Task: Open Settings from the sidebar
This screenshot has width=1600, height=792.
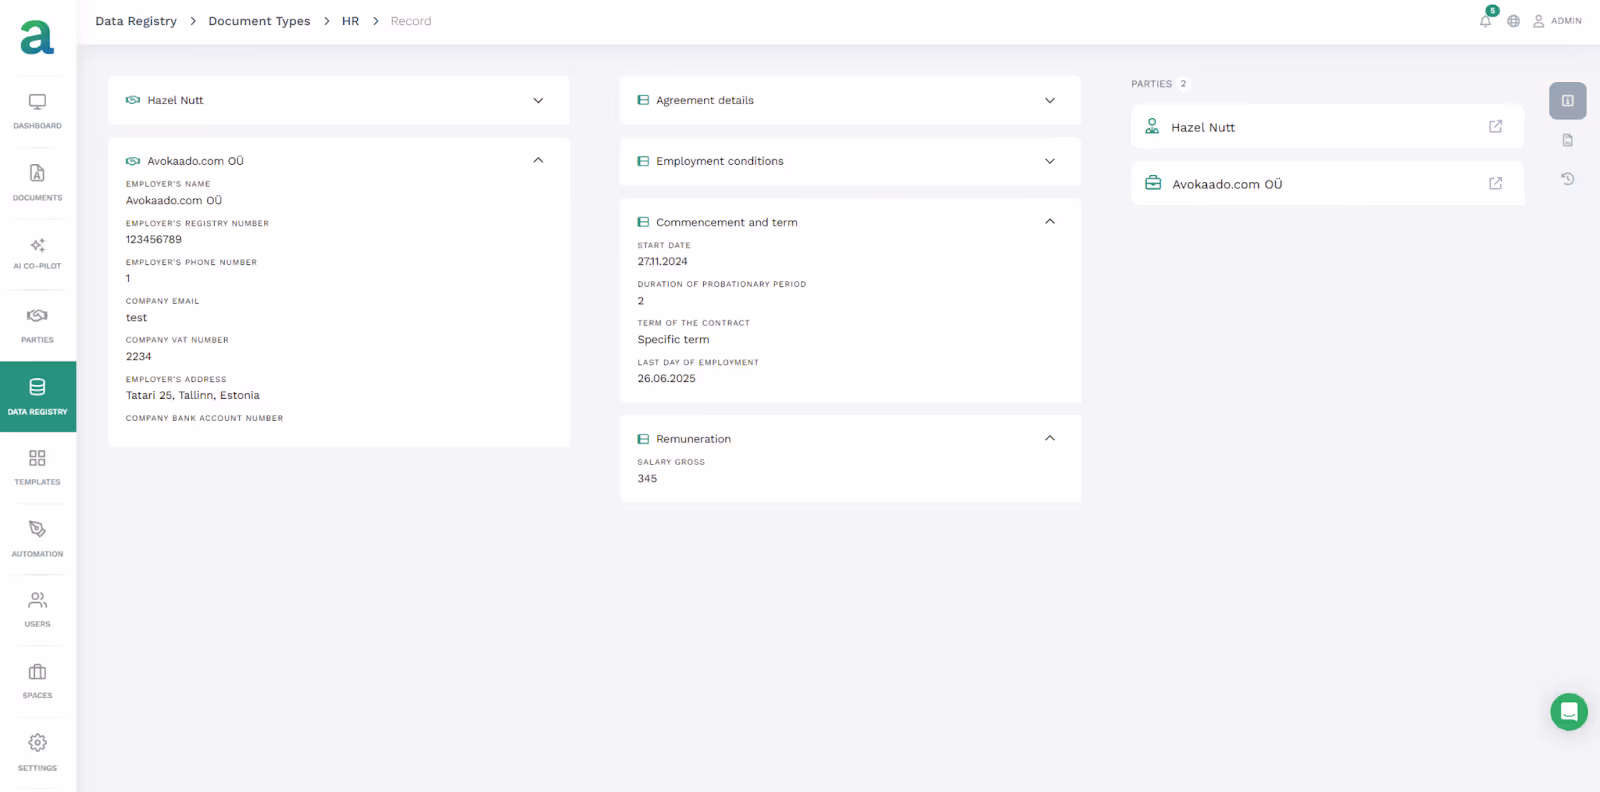Action: 37,753
